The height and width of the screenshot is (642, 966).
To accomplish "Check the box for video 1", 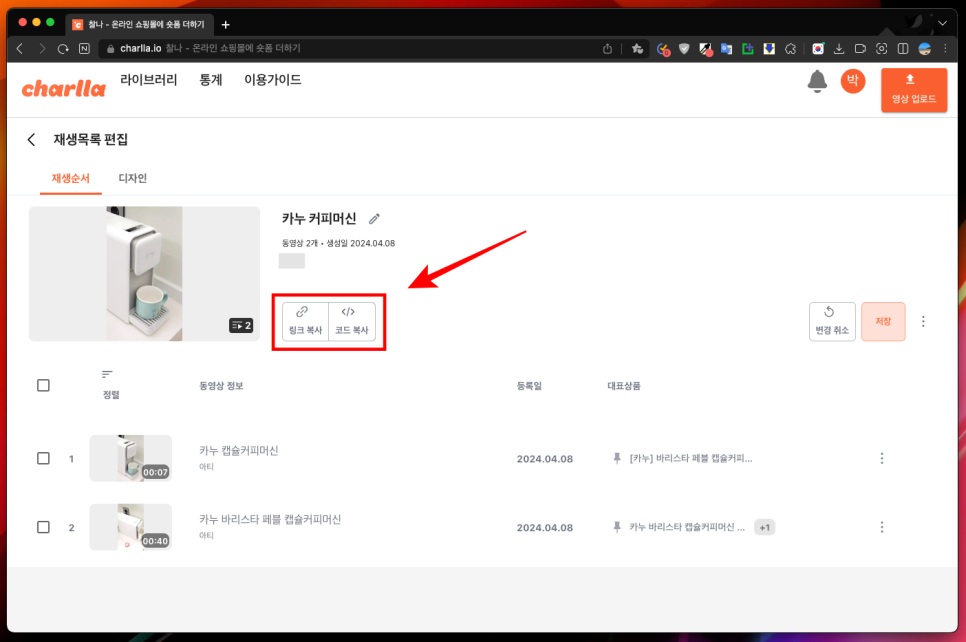I will (43, 458).
